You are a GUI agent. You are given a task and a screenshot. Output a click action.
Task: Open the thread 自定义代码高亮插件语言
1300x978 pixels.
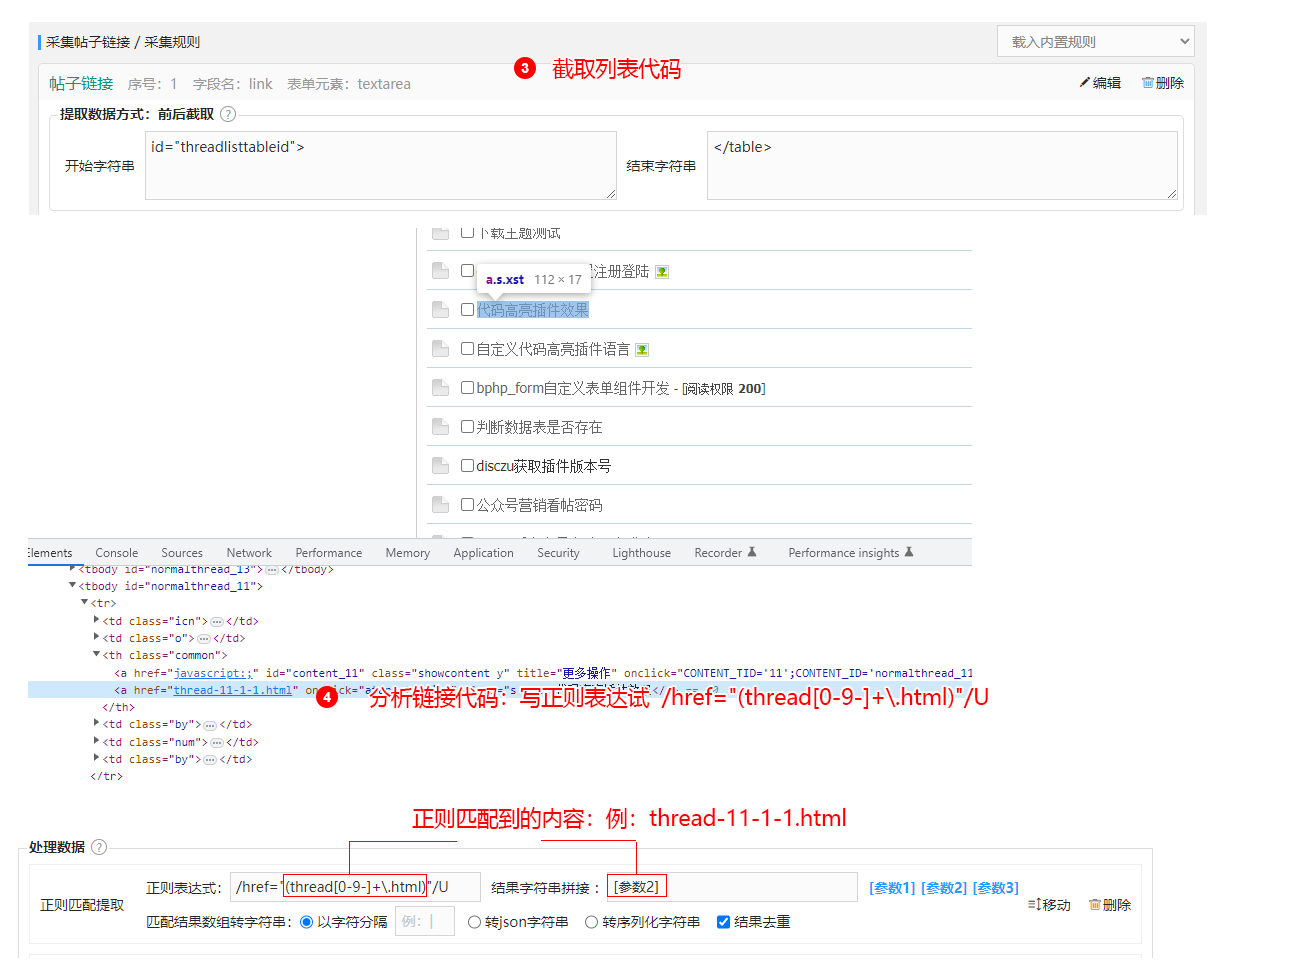coord(553,349)
